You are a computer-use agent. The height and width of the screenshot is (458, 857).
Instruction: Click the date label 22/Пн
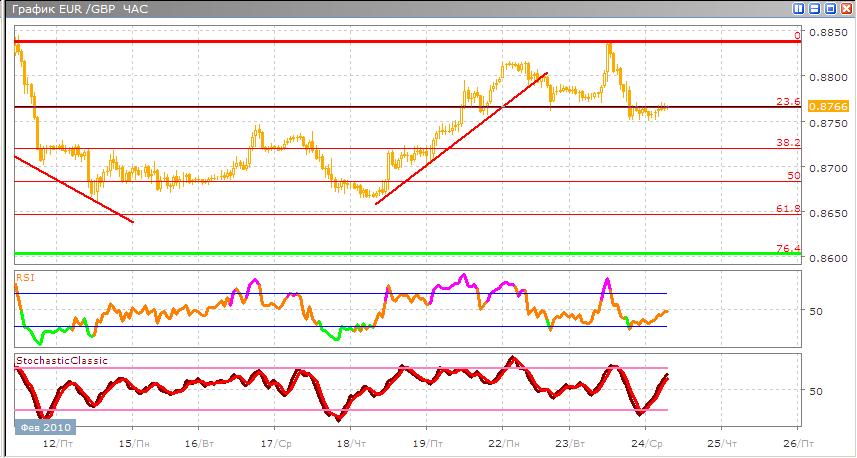[x=503, y=442]
